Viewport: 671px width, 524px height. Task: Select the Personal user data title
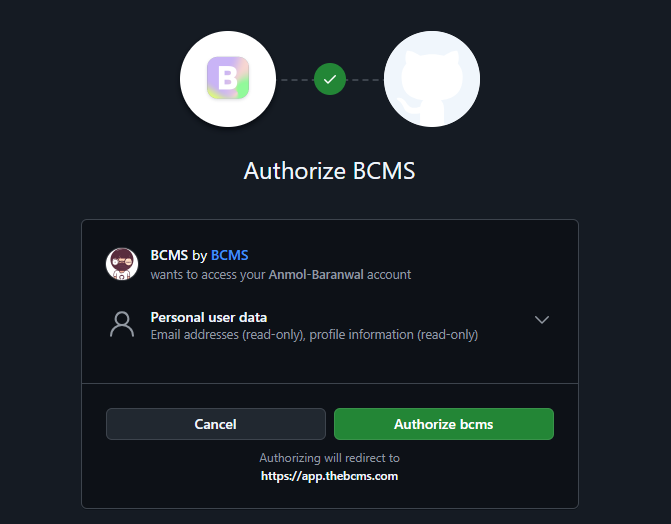(x=209, y=317)
